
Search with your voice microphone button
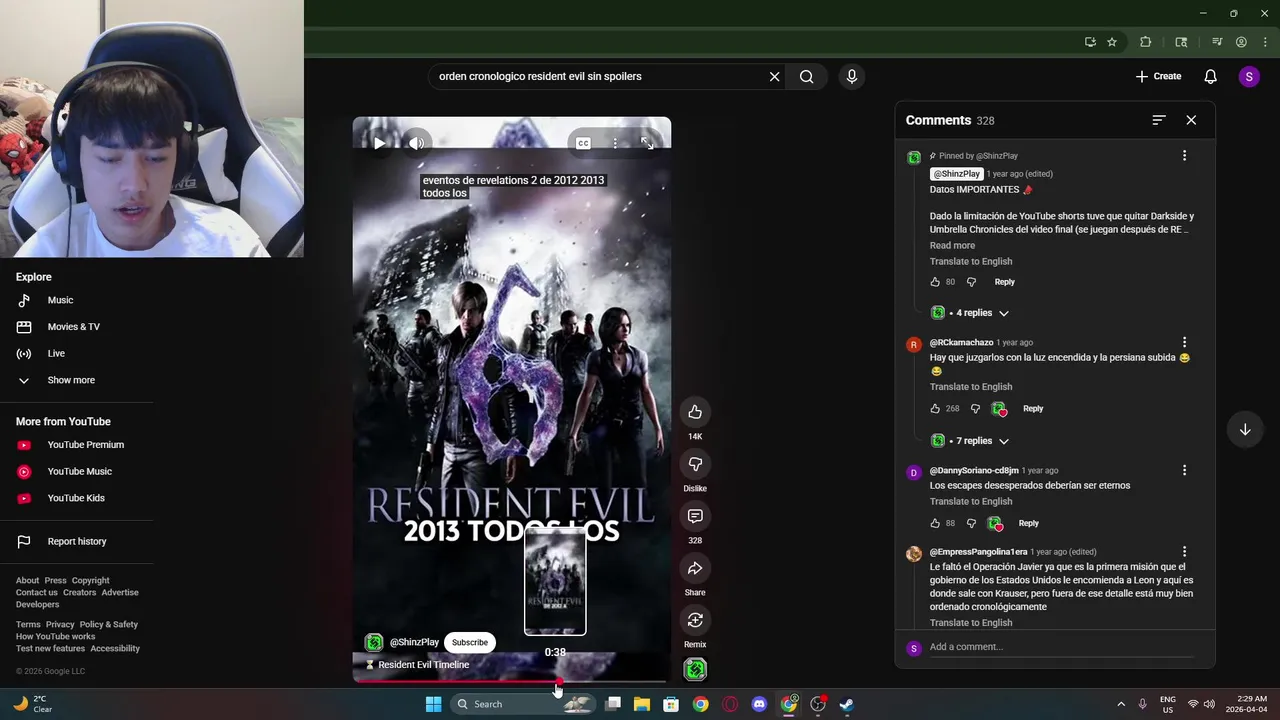852,77
